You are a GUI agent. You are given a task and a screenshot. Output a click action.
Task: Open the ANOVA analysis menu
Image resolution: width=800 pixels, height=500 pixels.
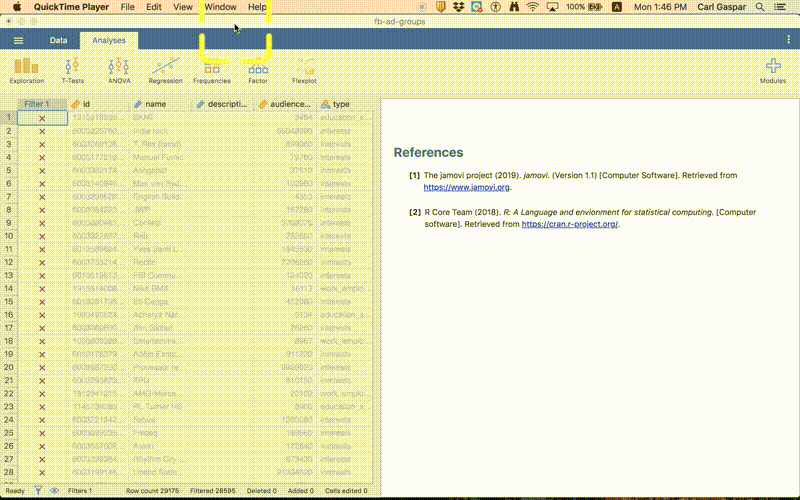(119, 69)
